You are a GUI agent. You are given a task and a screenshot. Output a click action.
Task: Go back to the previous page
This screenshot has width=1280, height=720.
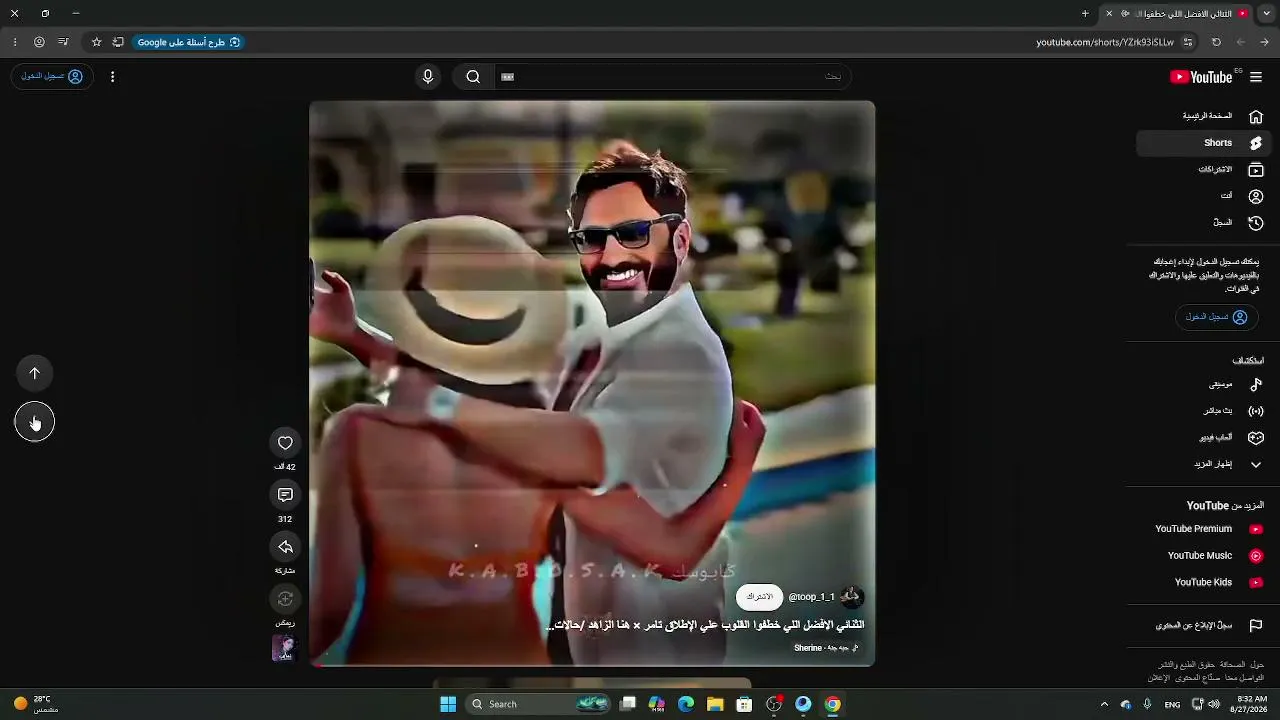1265,42
